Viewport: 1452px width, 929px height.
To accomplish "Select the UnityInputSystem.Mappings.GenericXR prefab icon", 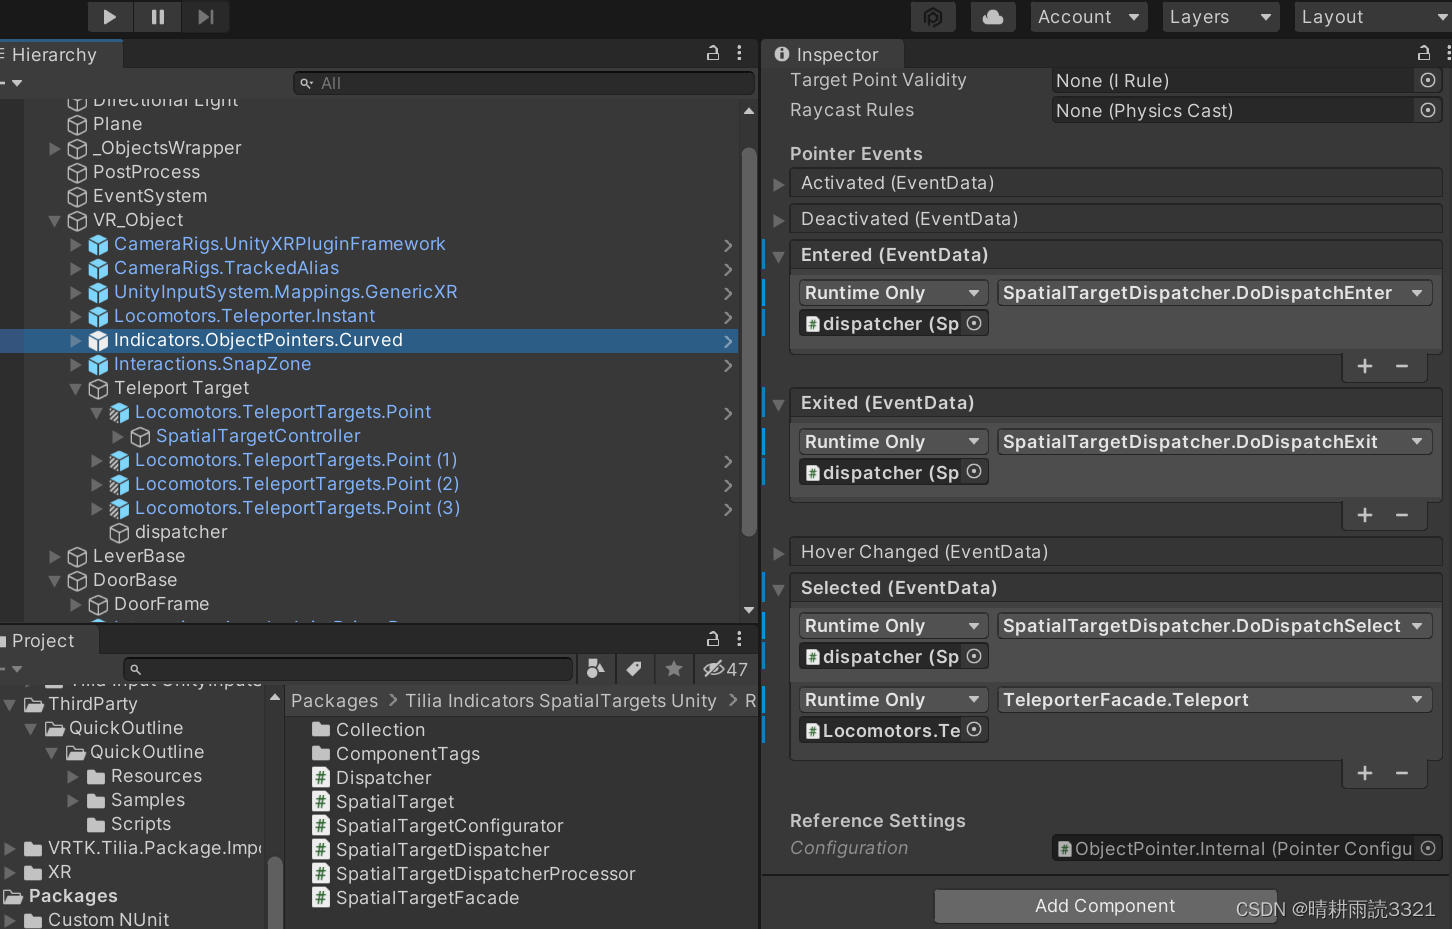I will pos(98,292).
